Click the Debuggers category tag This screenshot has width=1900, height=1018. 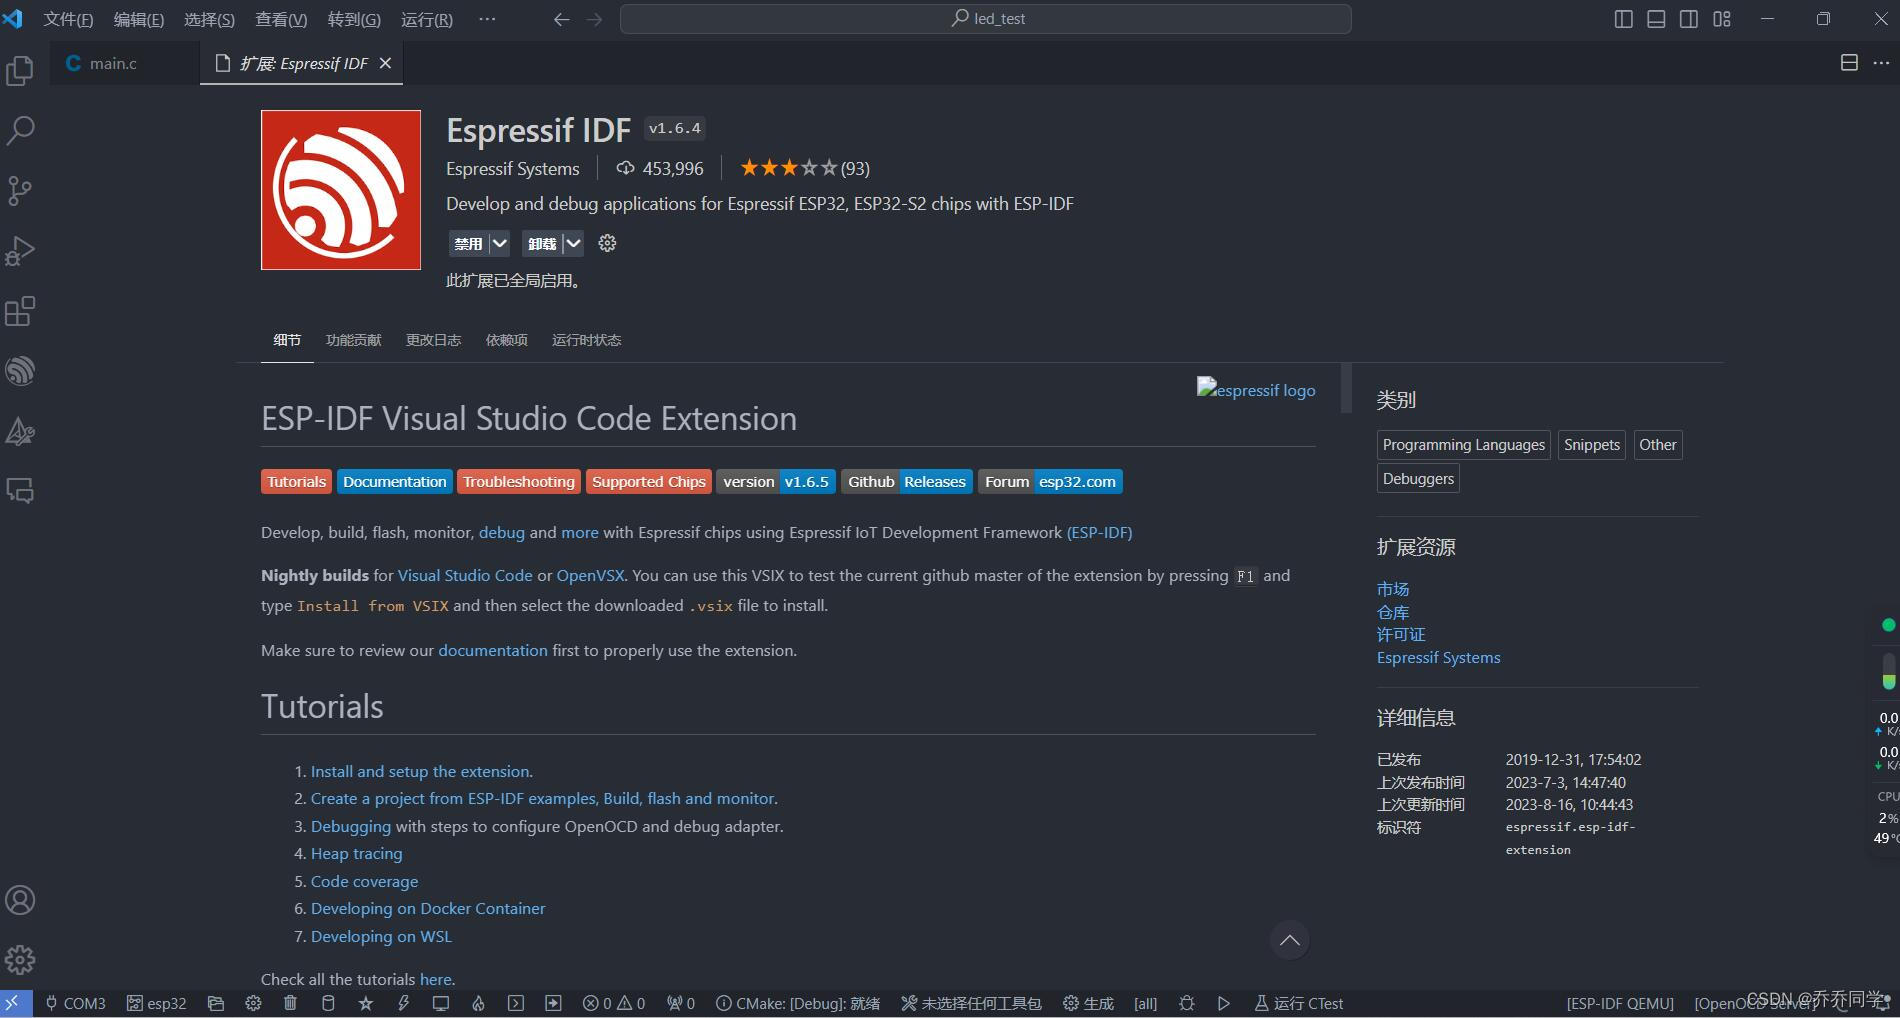pyautogui.click(x=1418, y=478)
